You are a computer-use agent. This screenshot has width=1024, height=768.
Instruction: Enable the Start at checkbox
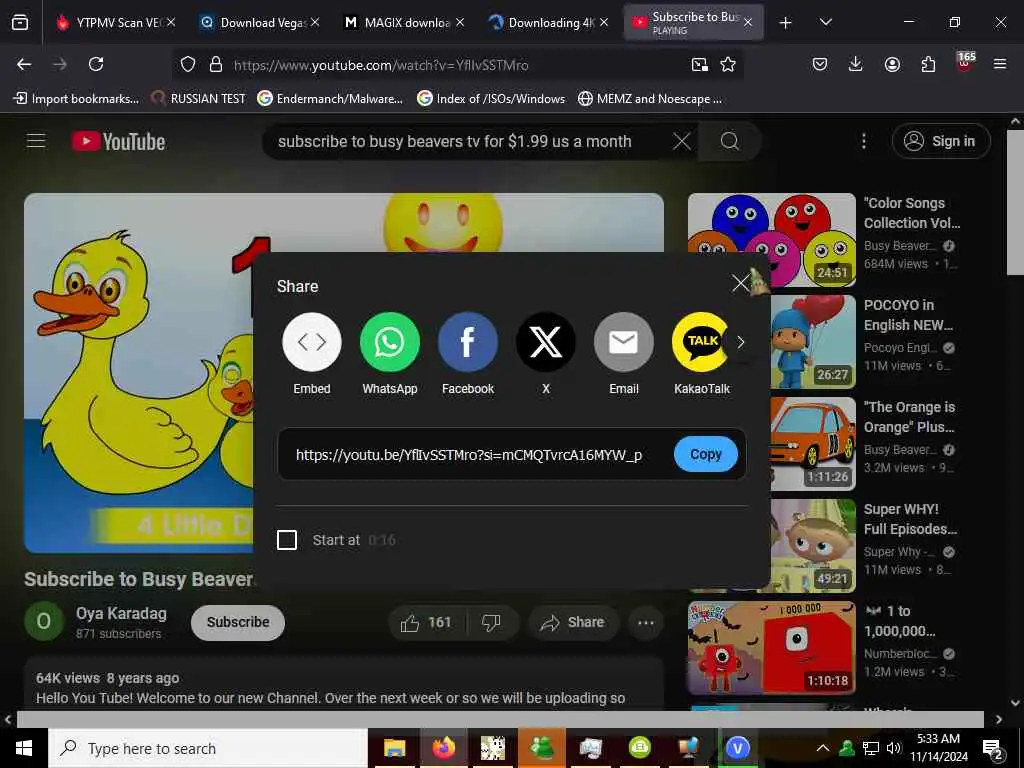[287, 540]
